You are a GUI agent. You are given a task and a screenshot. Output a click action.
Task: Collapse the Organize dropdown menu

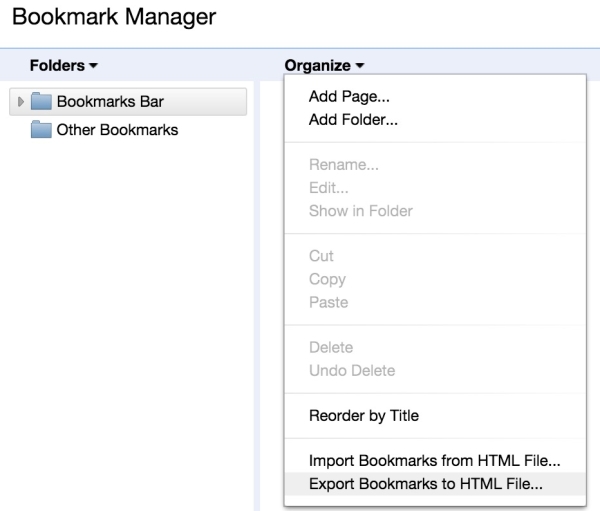tap(324, 65)
